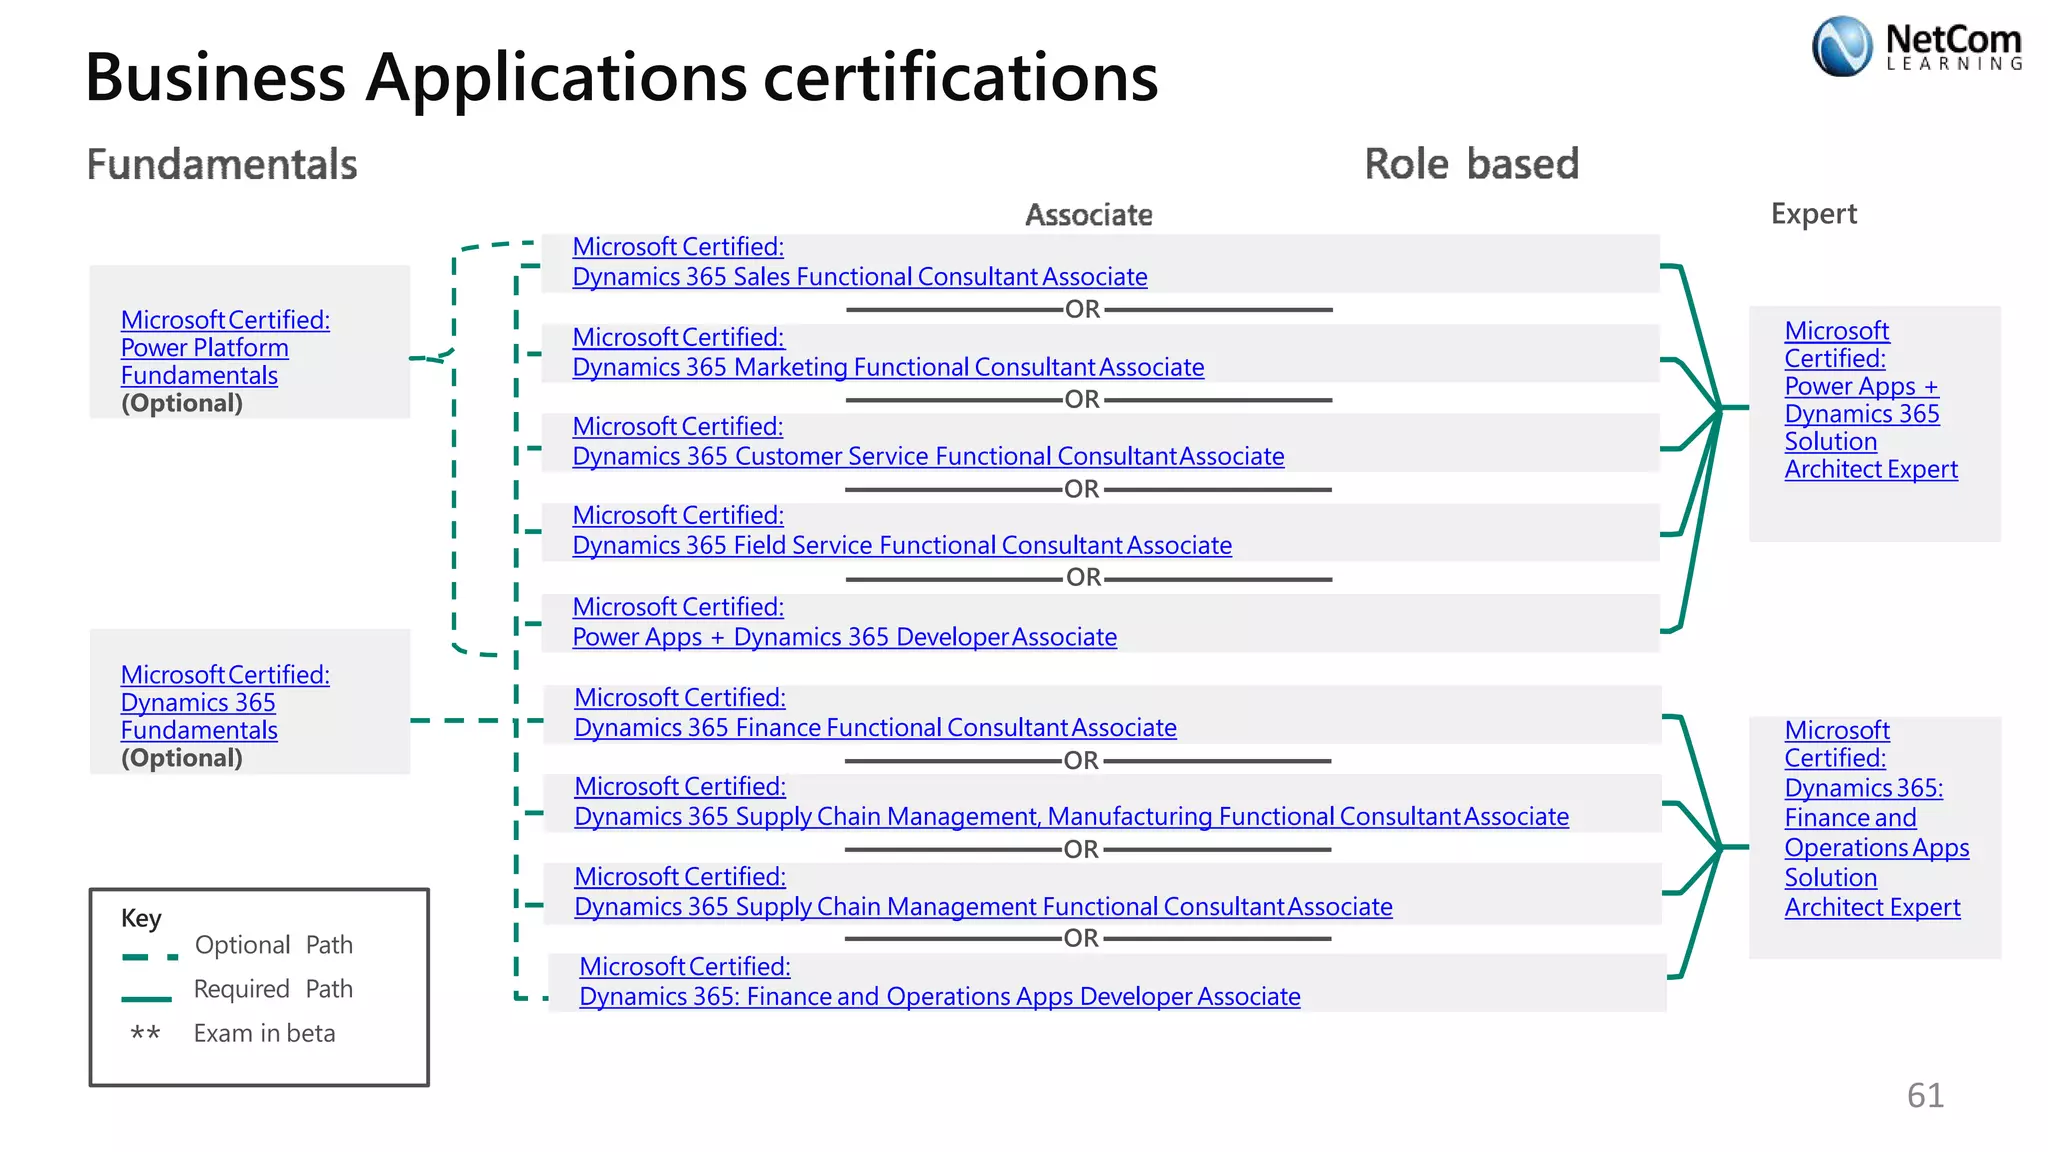Open Finance and Operations Apps Developer Associate link

coord(940,982)
